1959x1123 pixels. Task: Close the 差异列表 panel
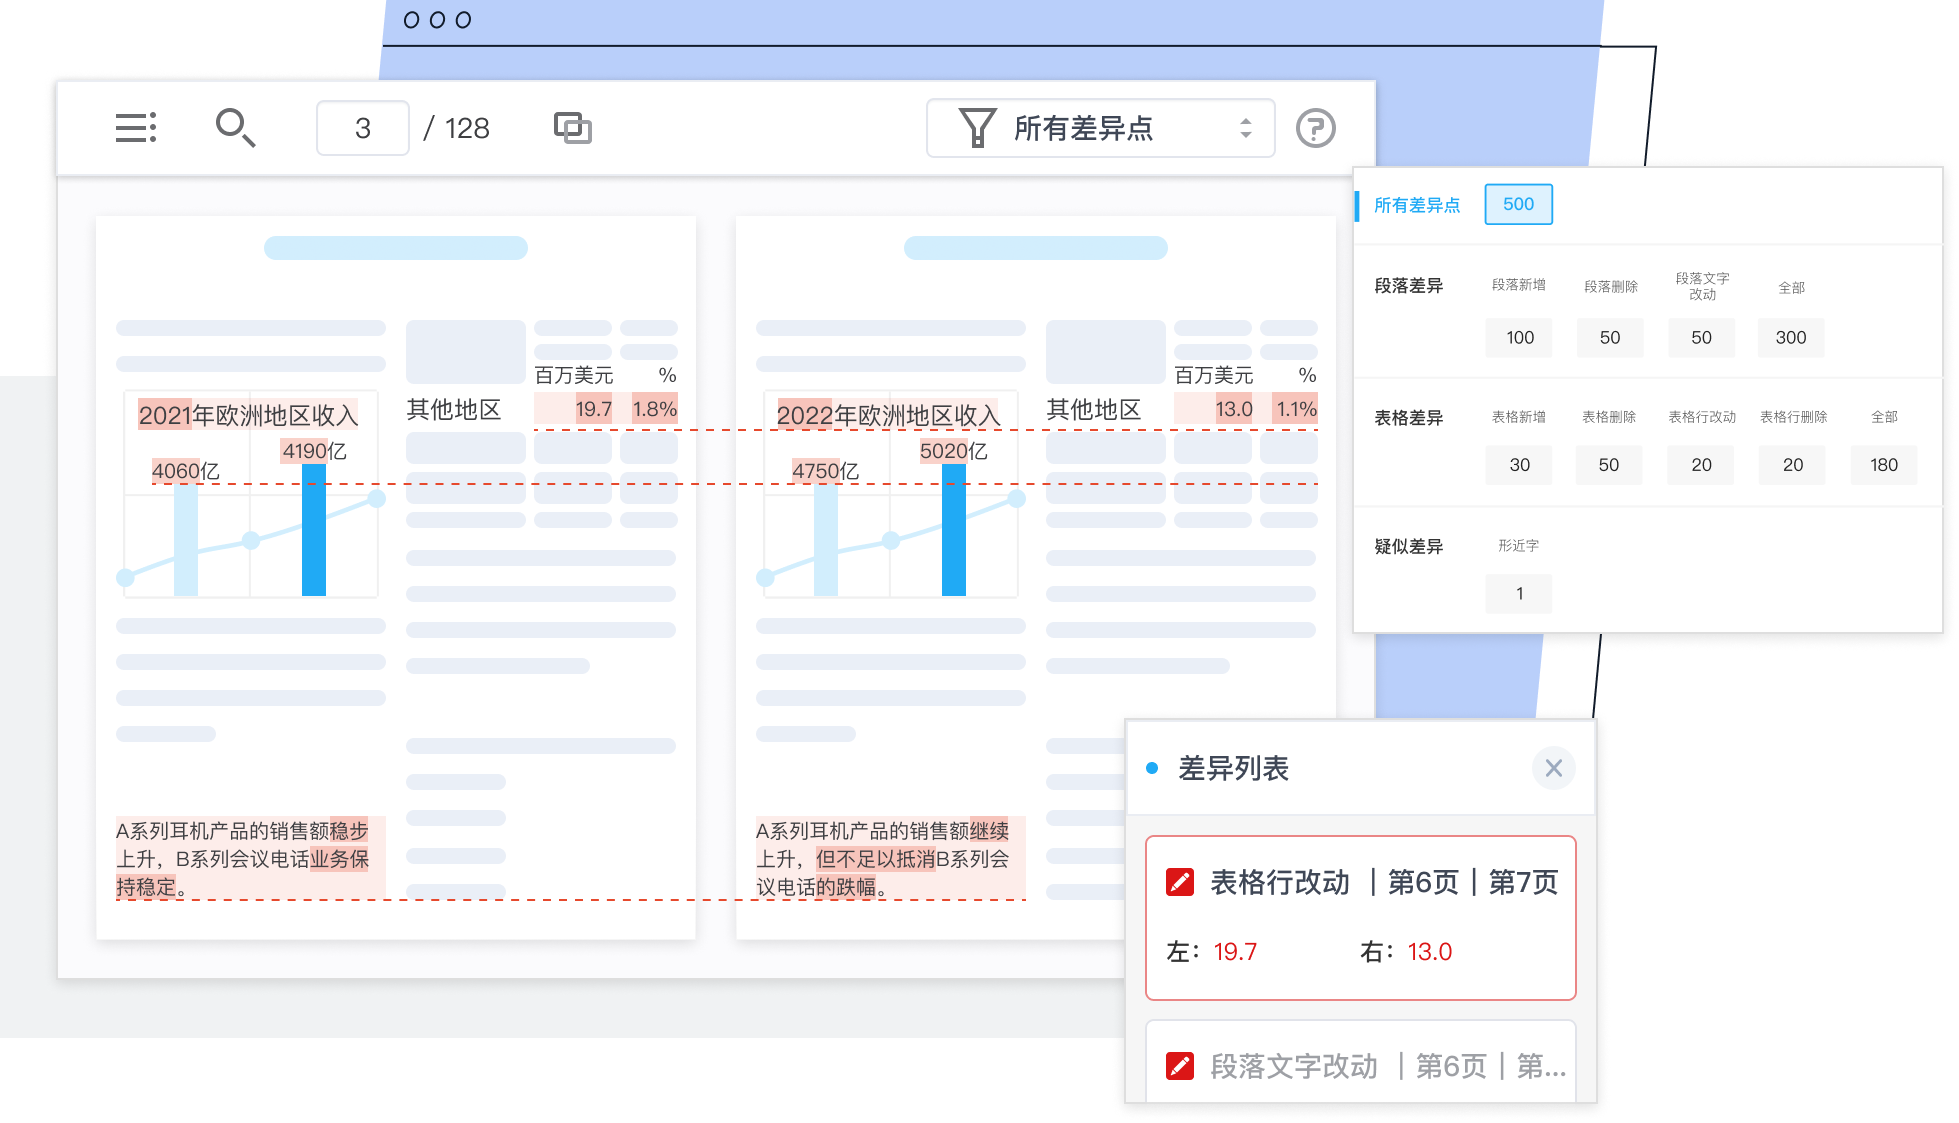tap(1553, 768)
